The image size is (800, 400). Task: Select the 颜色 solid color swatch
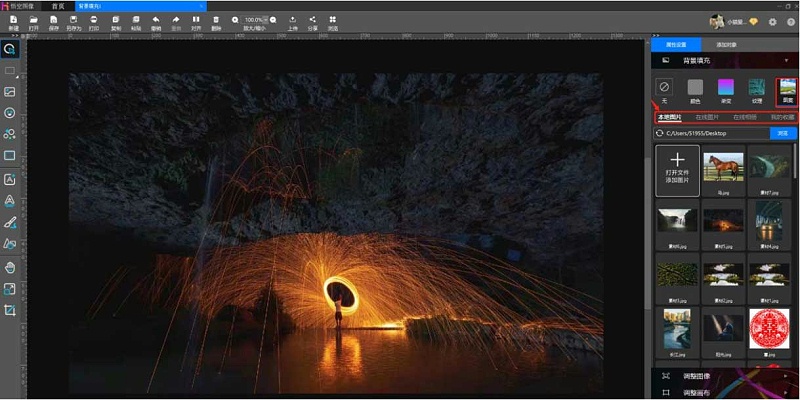695,87
